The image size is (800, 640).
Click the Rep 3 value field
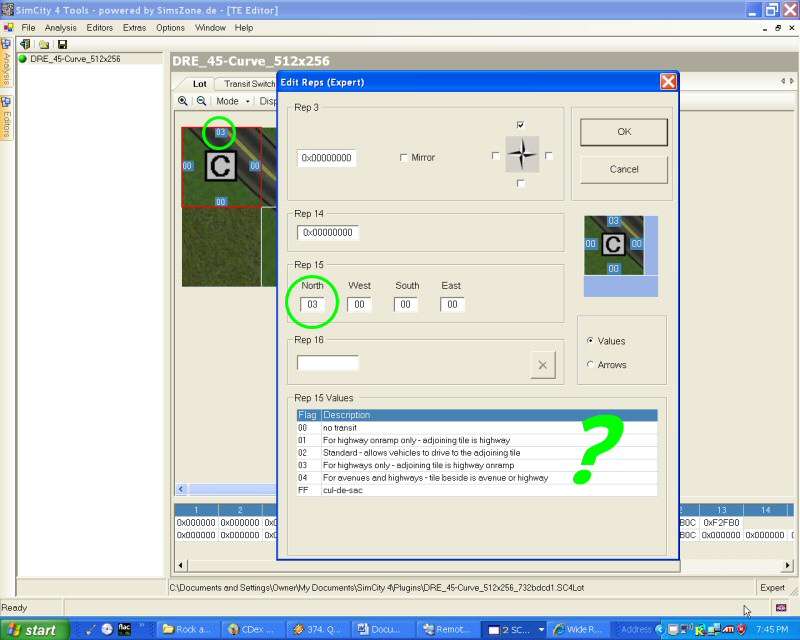pos(327,158)
